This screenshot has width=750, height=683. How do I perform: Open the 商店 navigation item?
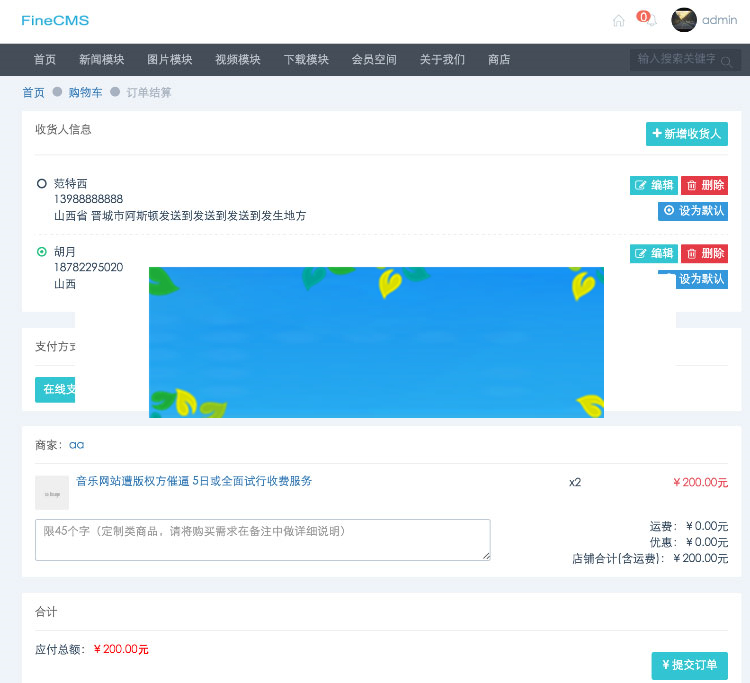(498, 60)
